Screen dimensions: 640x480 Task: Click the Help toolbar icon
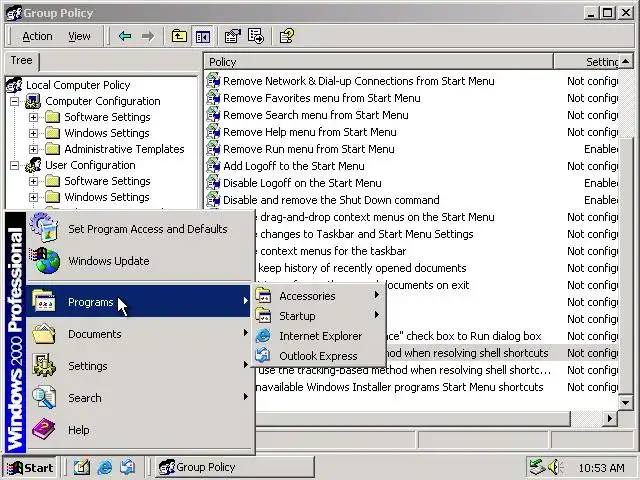287,36
